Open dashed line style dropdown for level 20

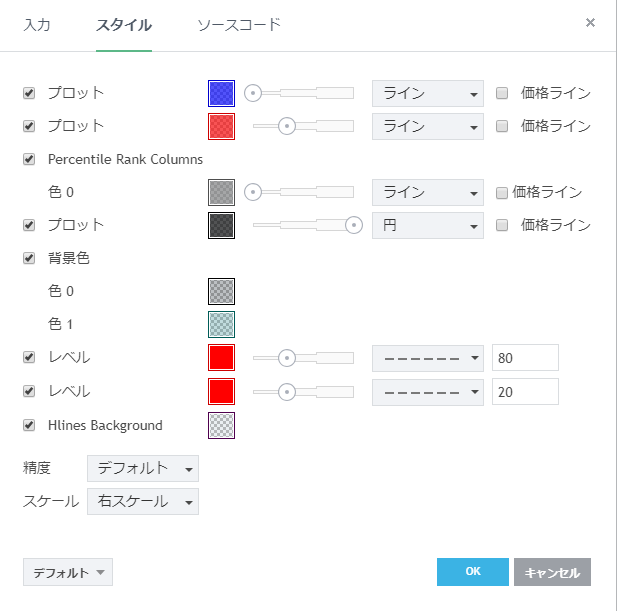(x=427, y=392)
